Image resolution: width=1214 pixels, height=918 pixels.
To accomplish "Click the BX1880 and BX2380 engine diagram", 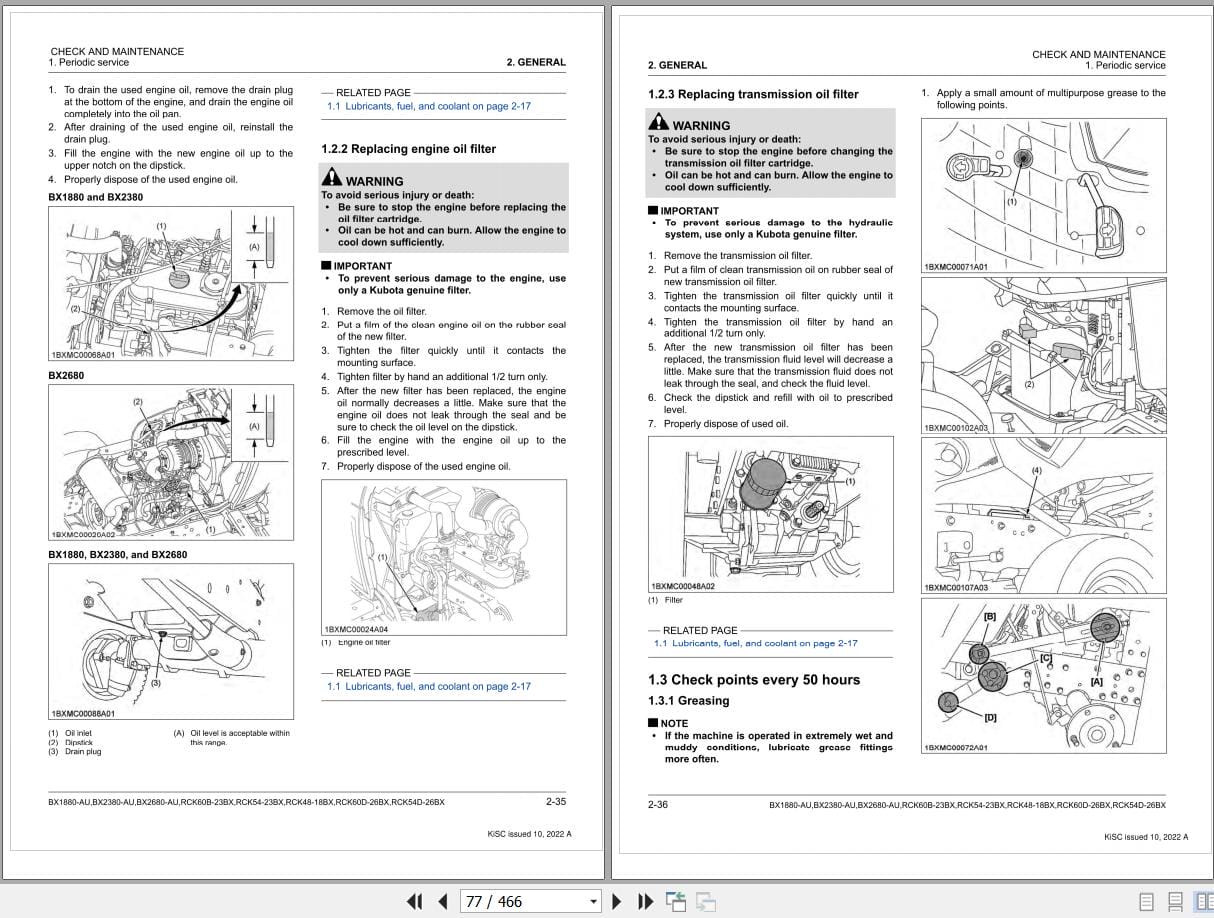I will coord(170,283).
